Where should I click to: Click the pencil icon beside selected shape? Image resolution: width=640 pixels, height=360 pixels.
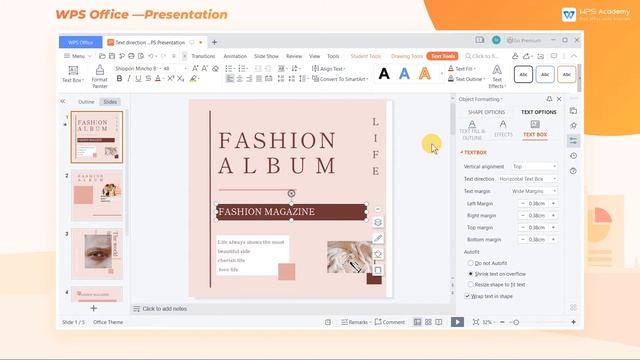[x=378, y=238]
